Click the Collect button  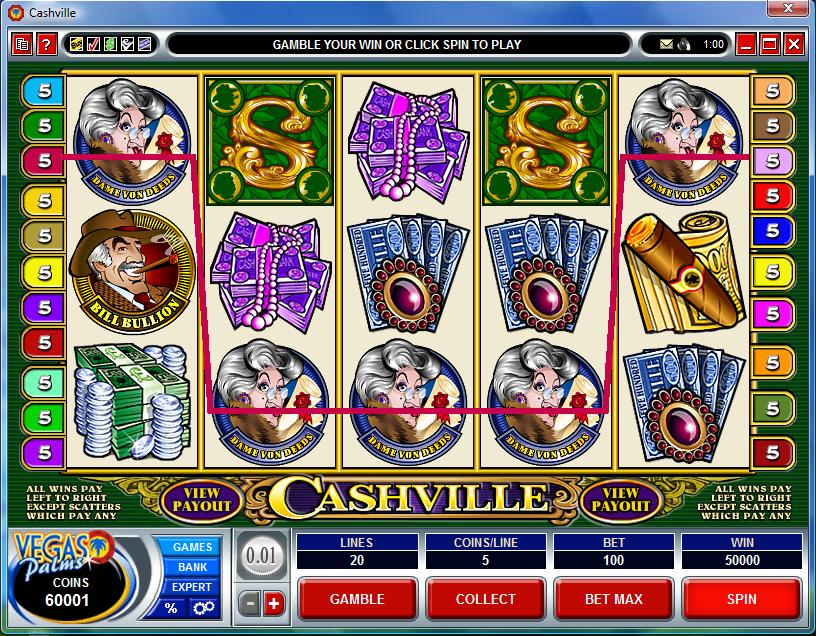coord(486,599)
